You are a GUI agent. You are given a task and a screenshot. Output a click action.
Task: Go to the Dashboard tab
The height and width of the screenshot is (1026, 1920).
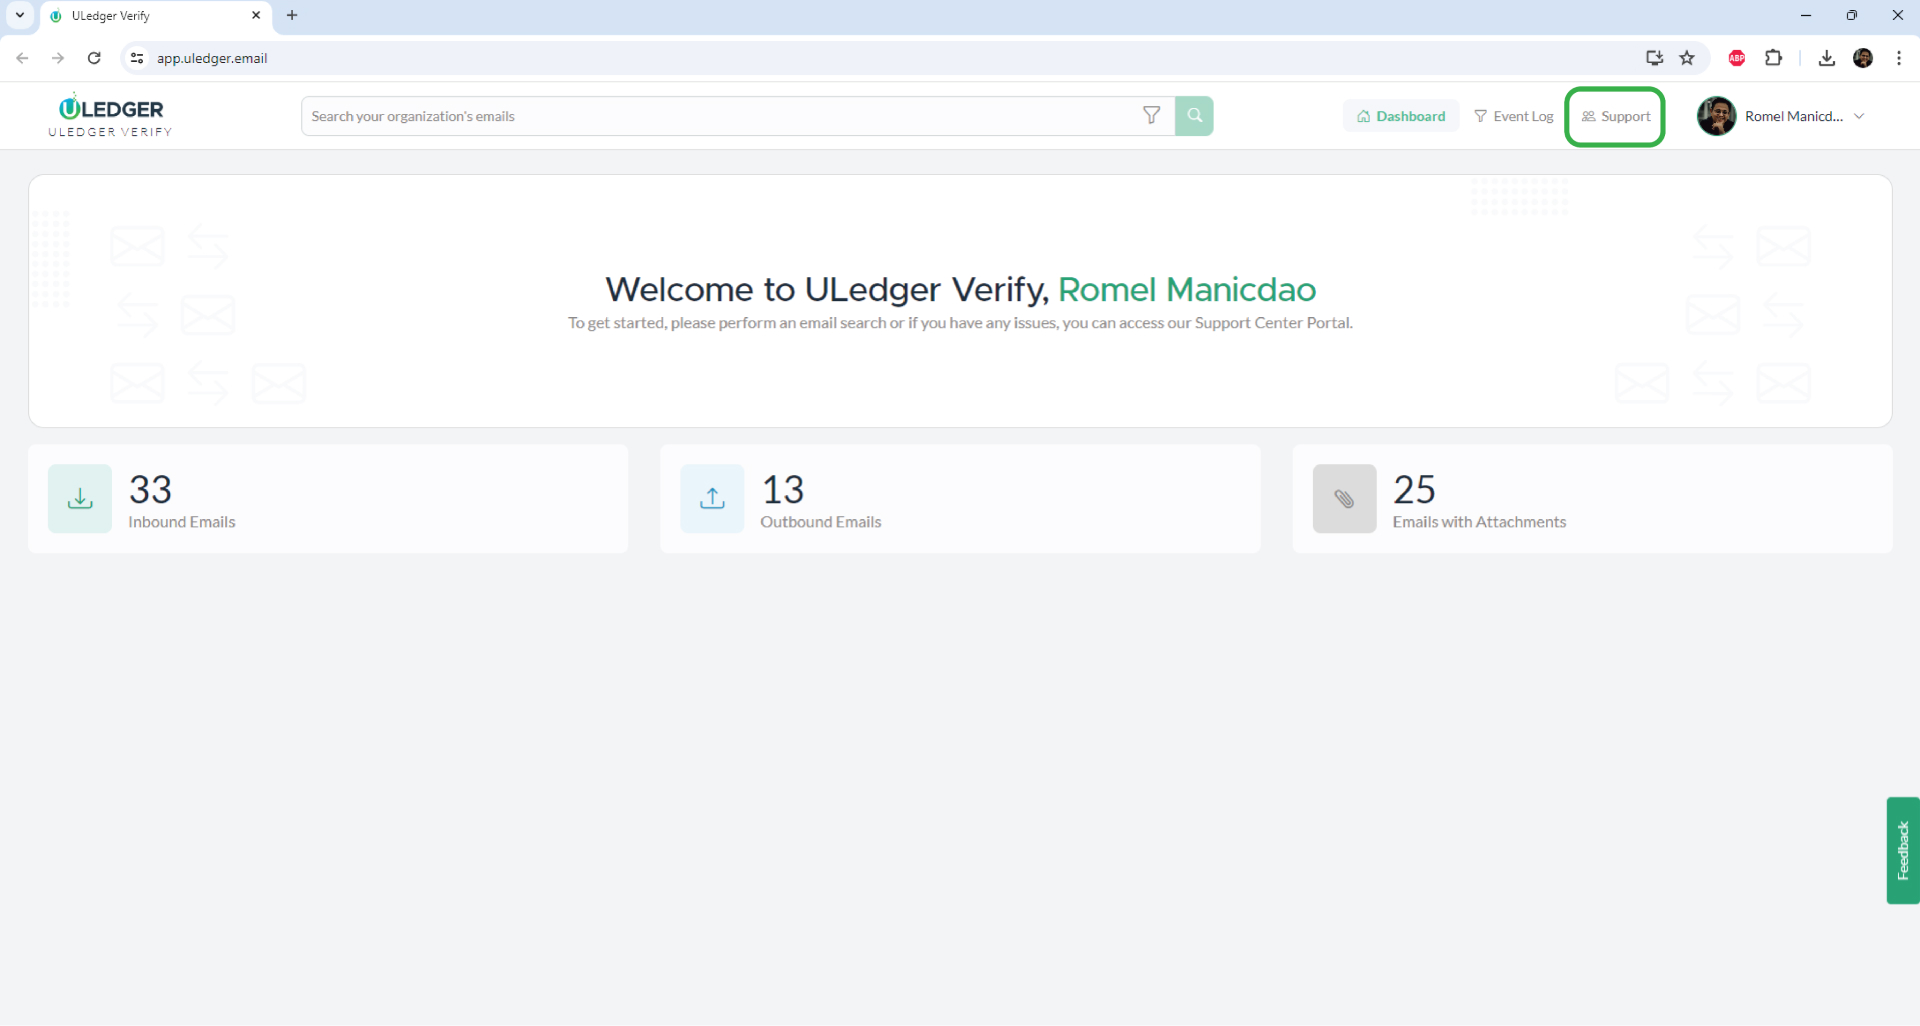1401,116
